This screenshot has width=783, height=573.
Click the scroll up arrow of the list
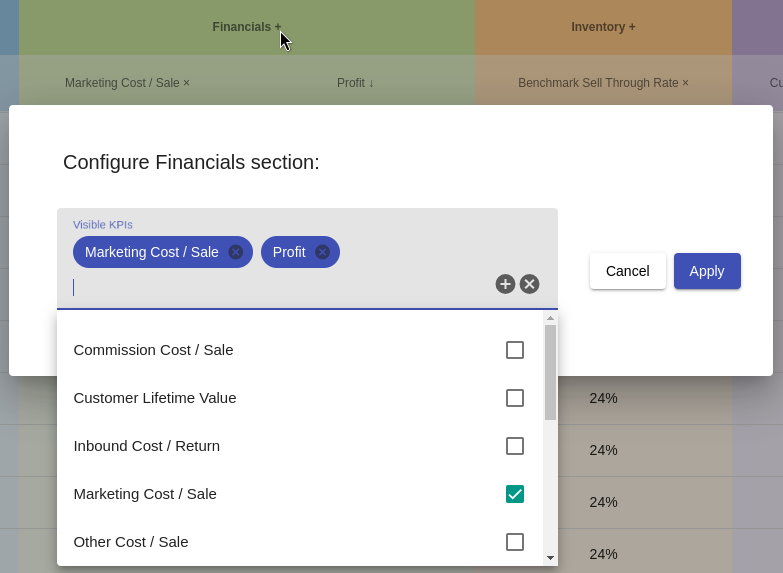pyautogui.click(x=550, y=318)
